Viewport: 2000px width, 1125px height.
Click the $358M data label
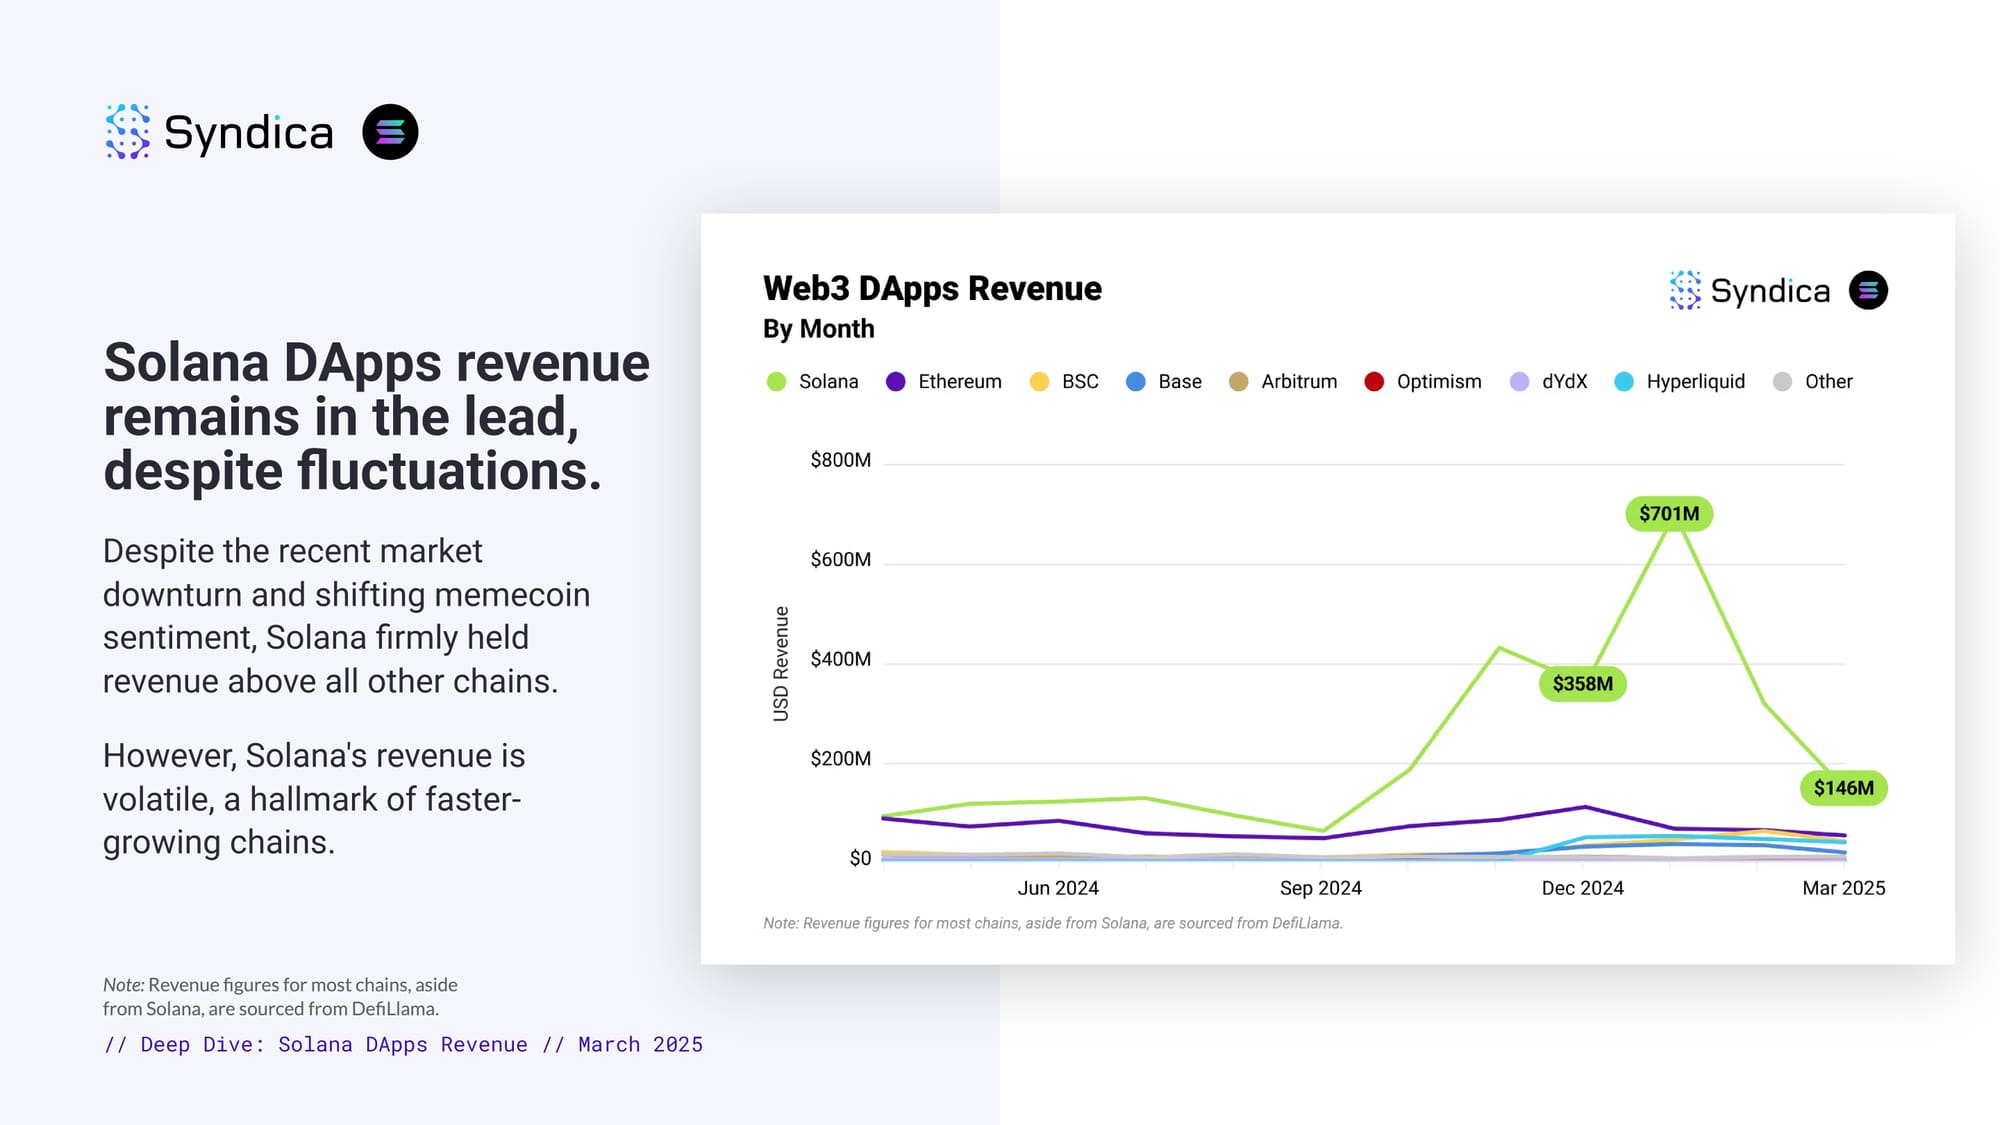pos(1583,684)
